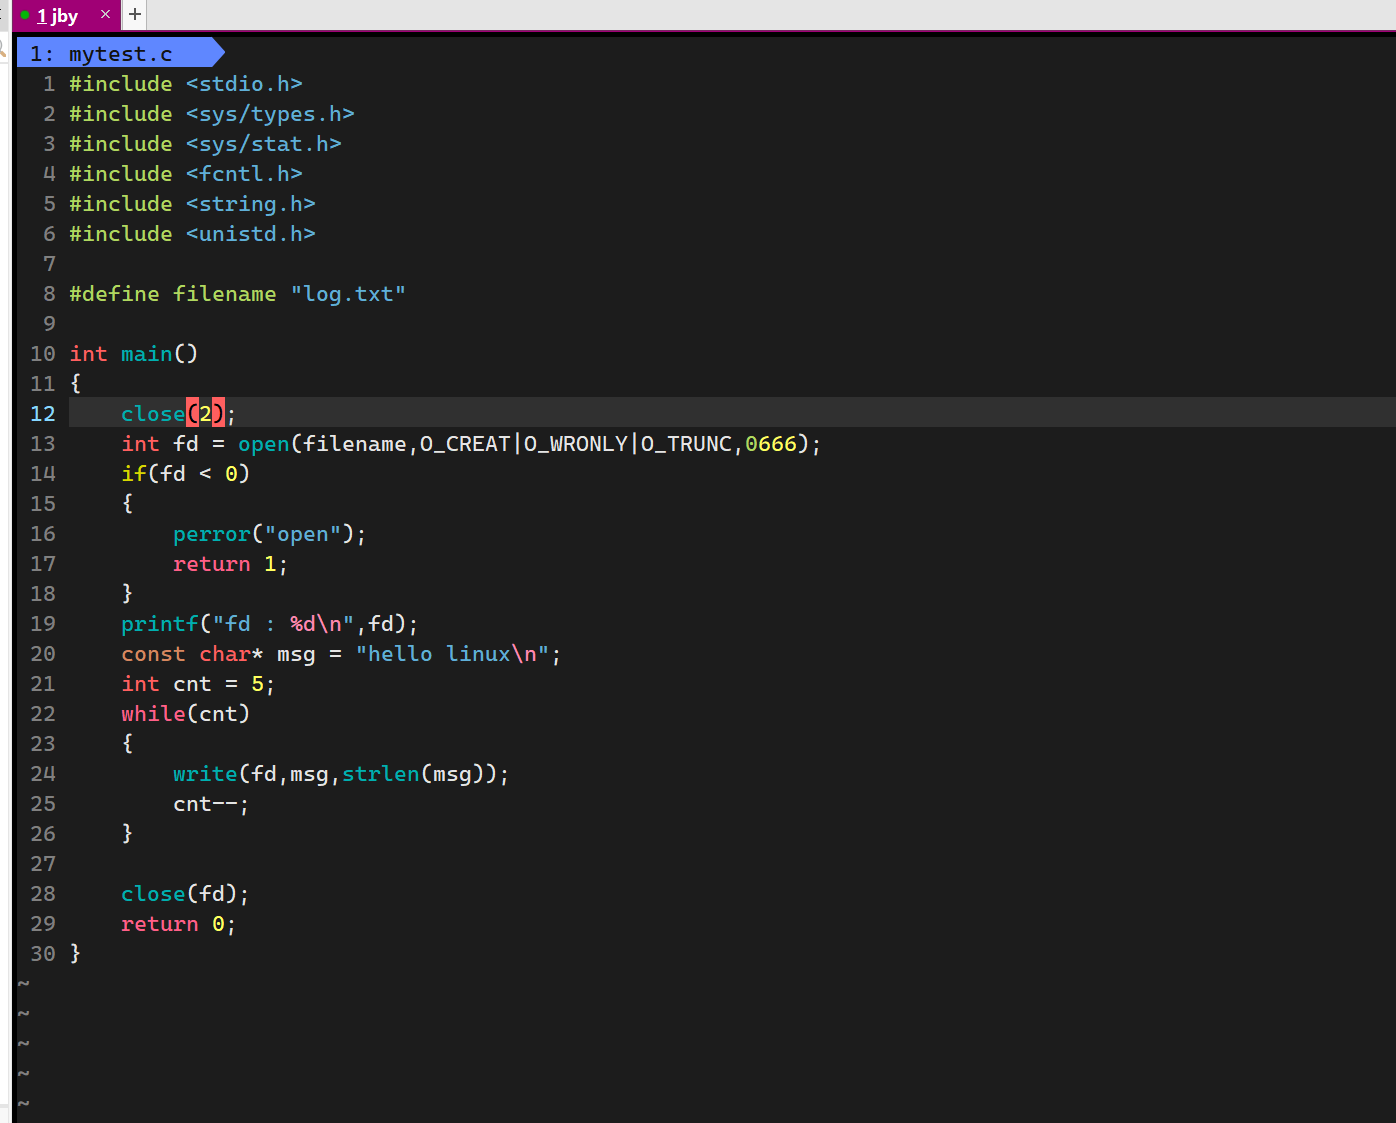
Task: Click the 'int fd' declaration on line 13
Action: coord(160,444)
